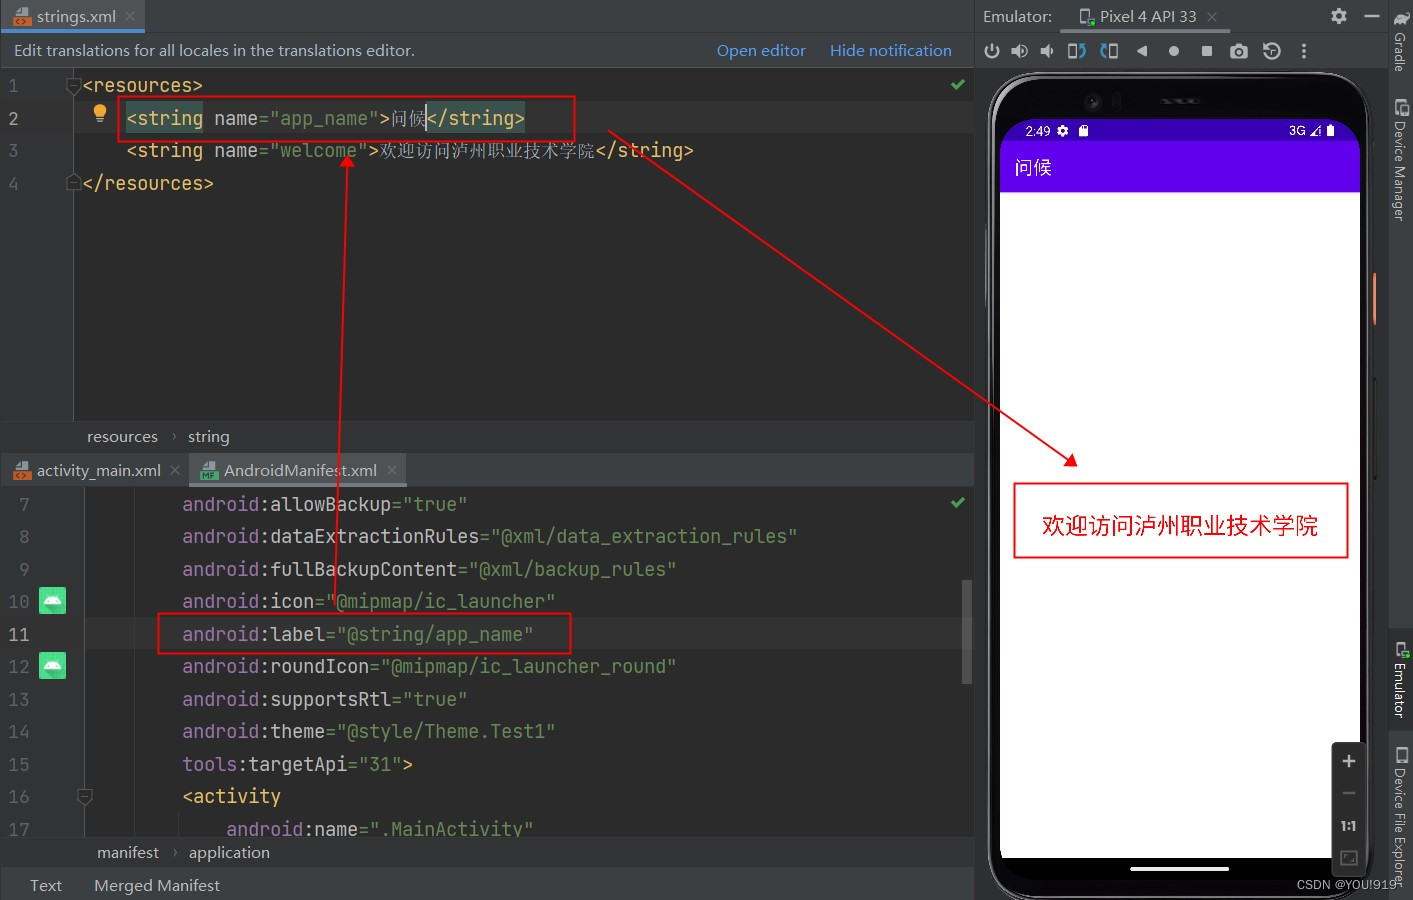
Task: Collapse the resources tag fold marker
Action: [x=73, y=86]
